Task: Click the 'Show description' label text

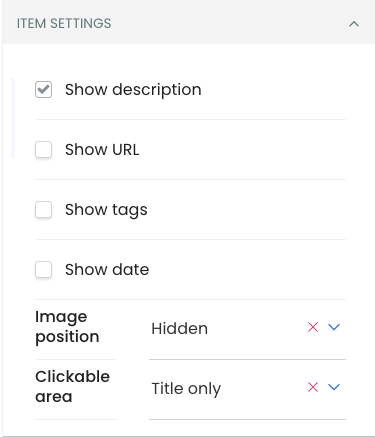Action: click(x=133, y=90)
